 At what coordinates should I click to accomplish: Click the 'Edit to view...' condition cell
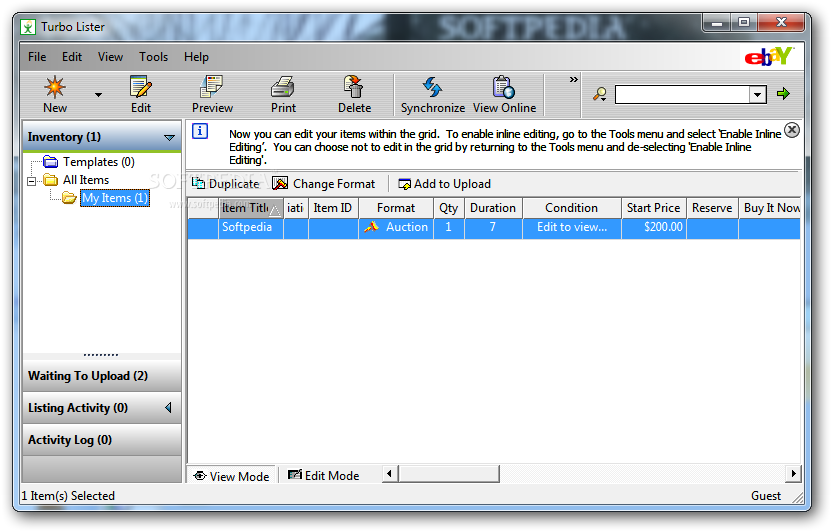(571, 228)
